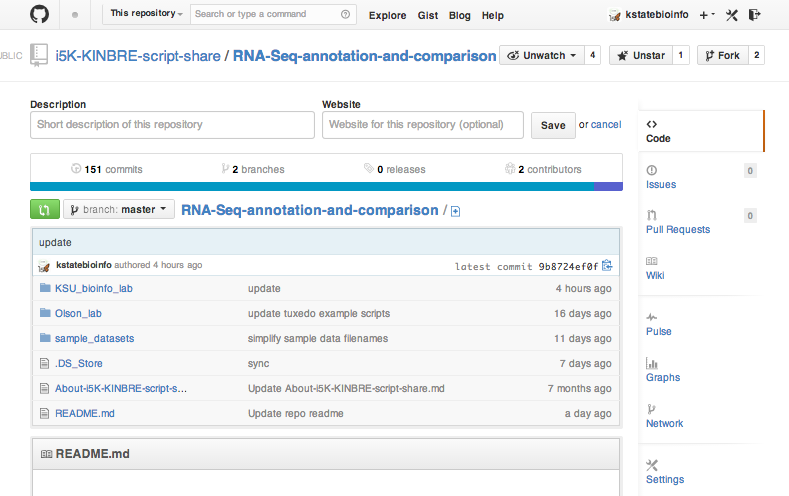Open the latest commit 9b8724ef0f hash
The image size is (789, 496).
tap(568, 267)
